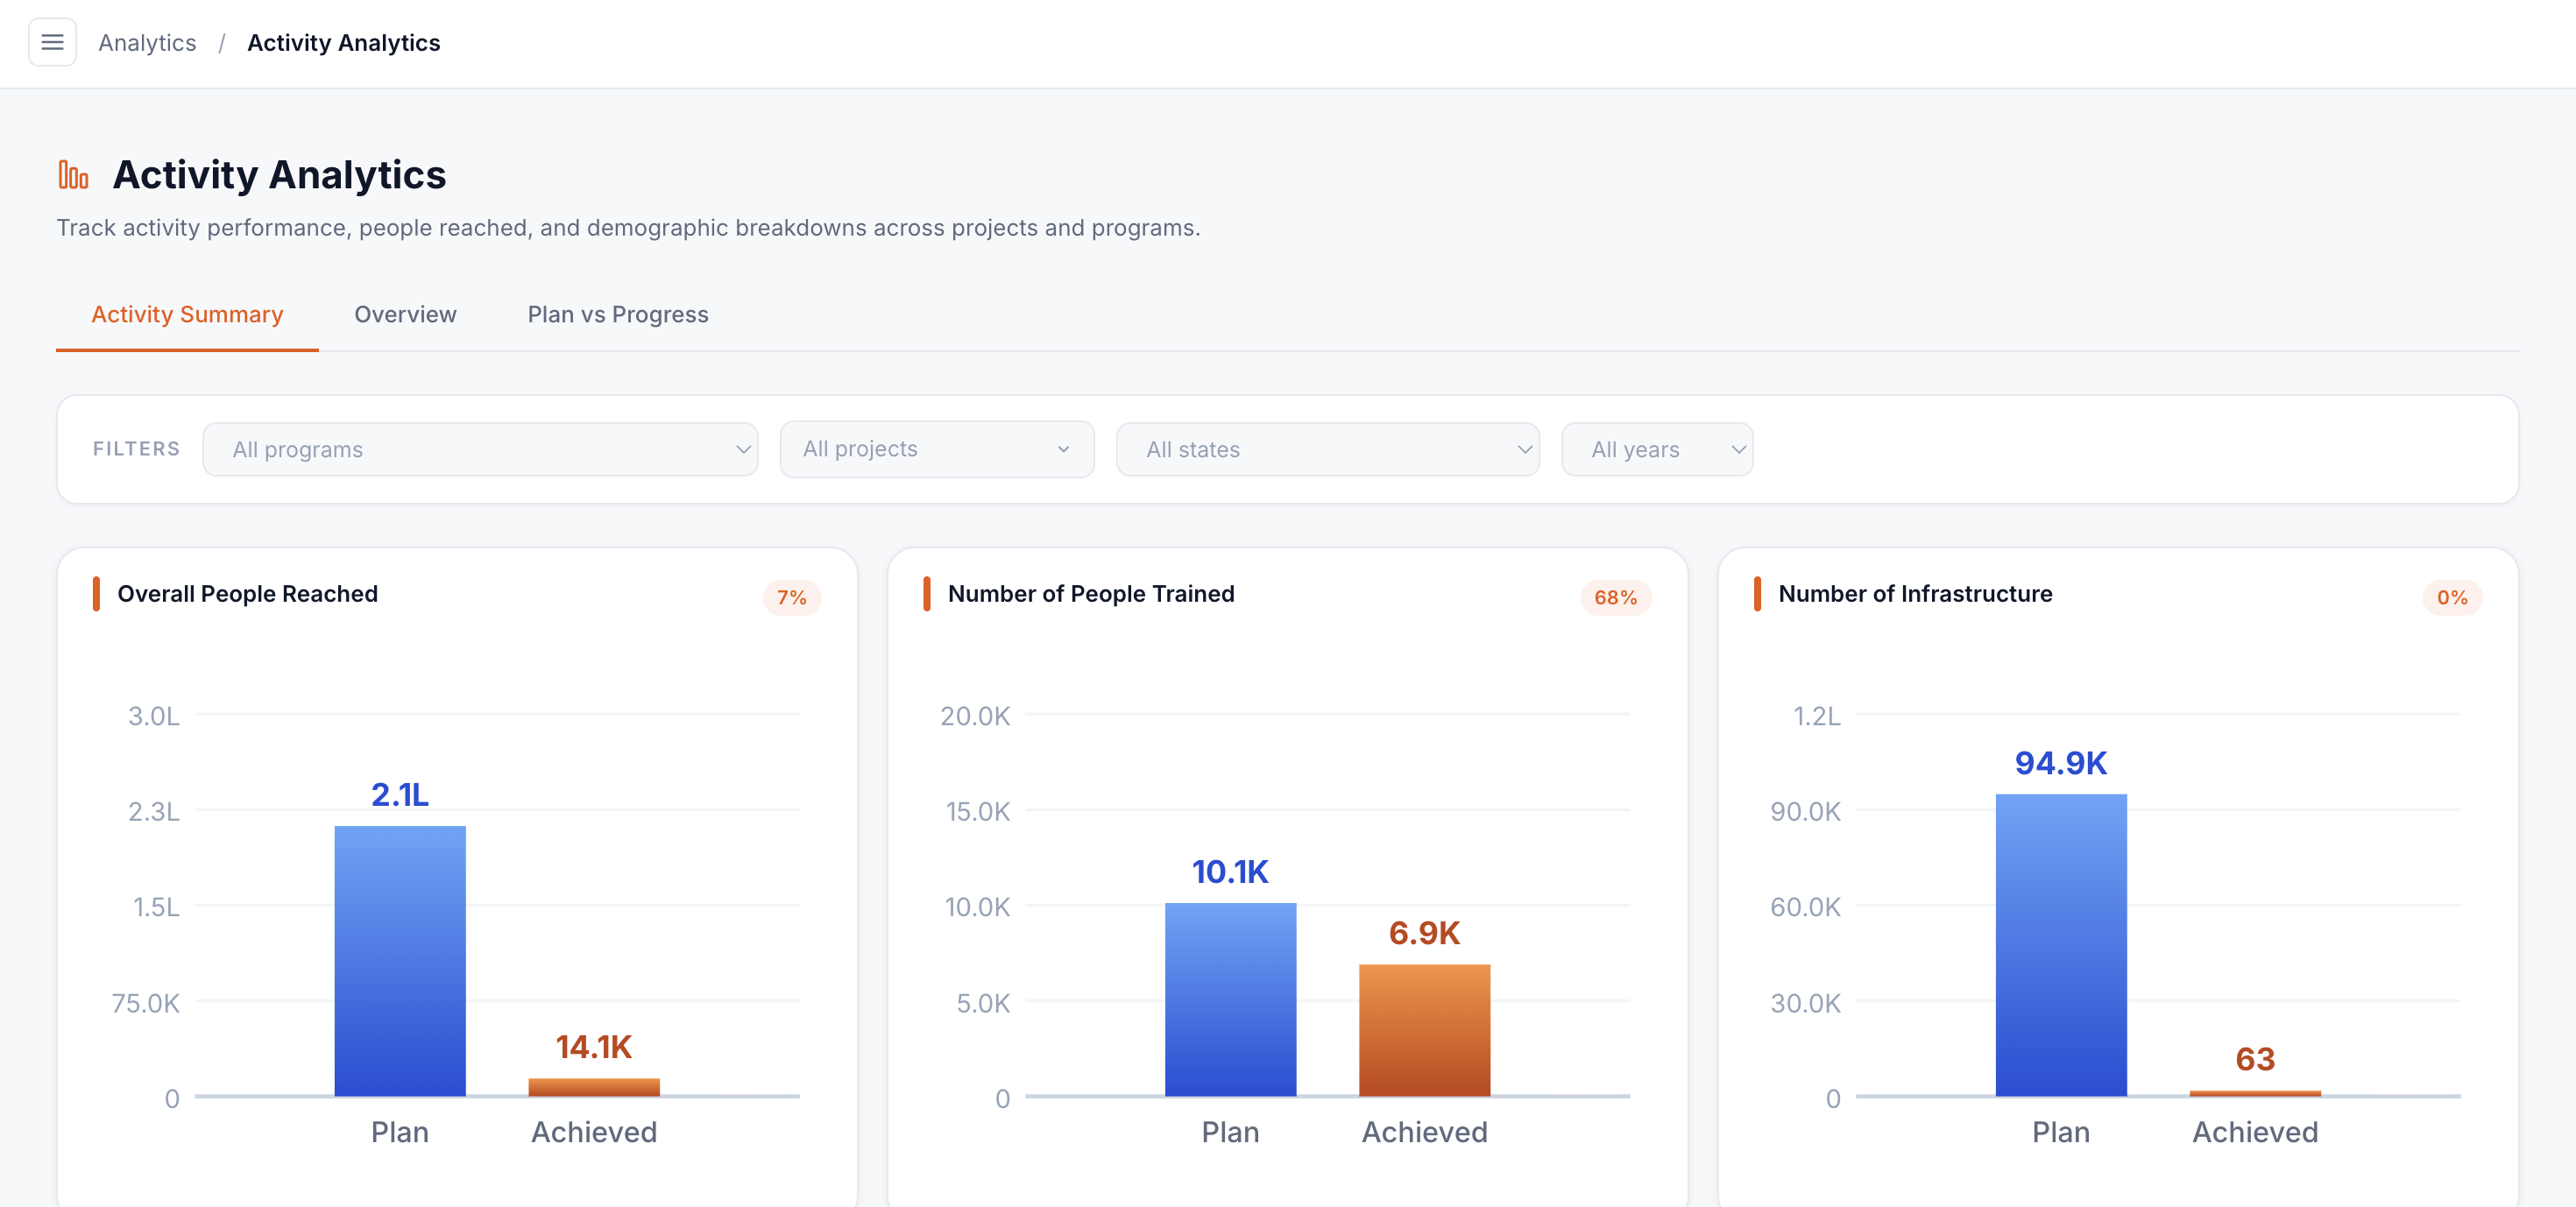Click the 0% badge on Infrastructure card
This screenshot has height=1207, width=2576.
point(2451,597)
